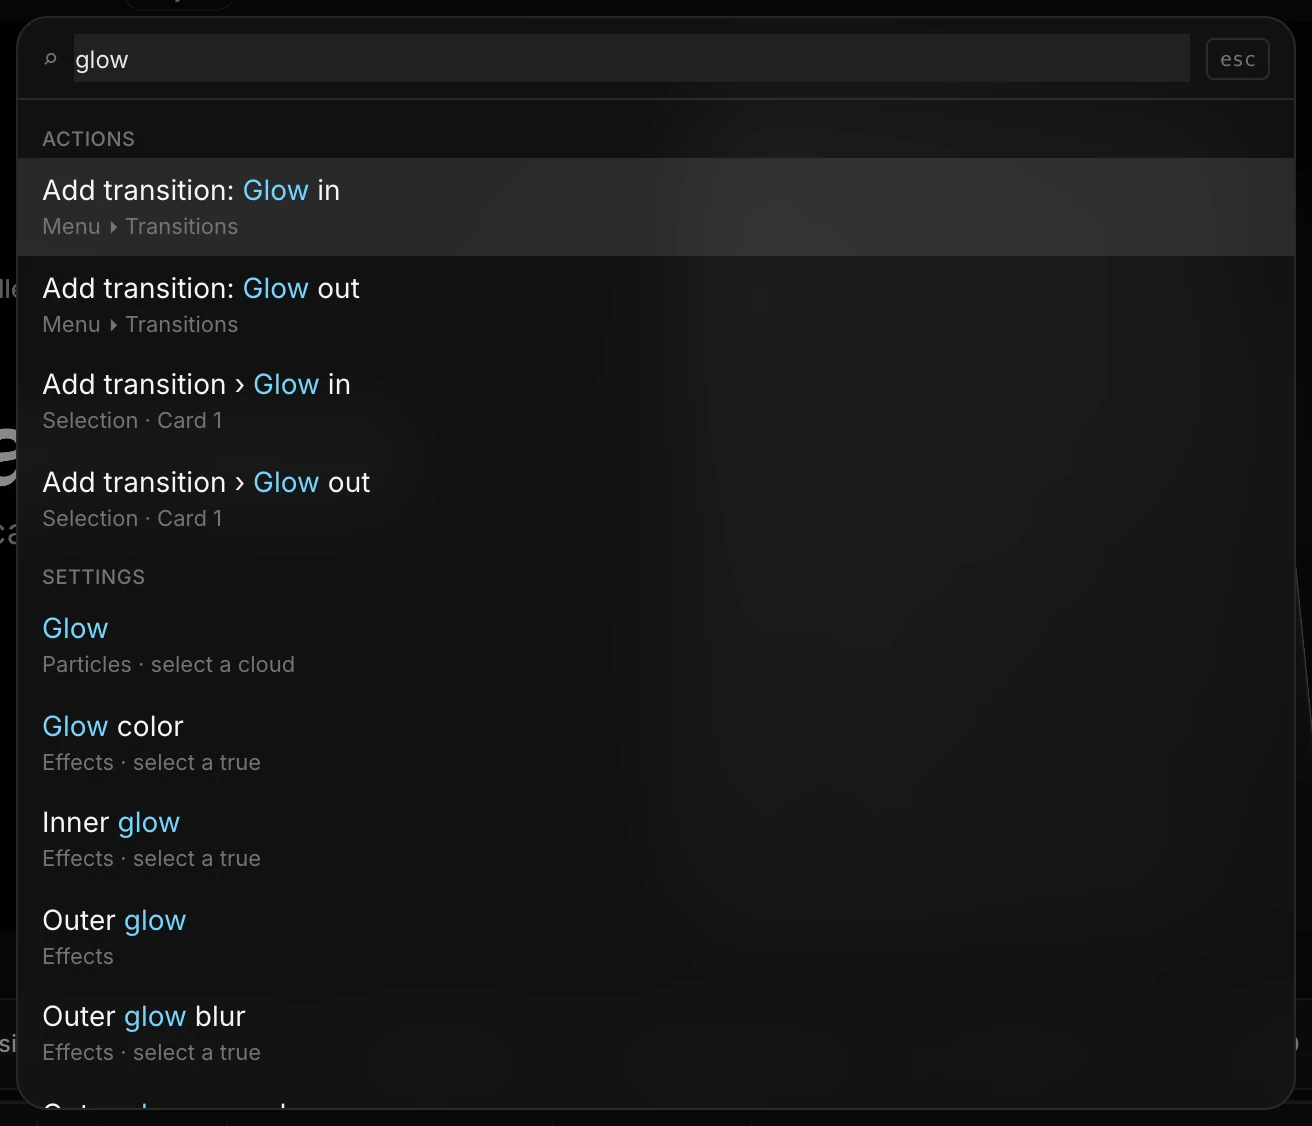Image resolution: width=1312 pixels, height=1126 pixels.
Task: Open the 'Outer glow' Effects setting
Action: pos(656,937)
